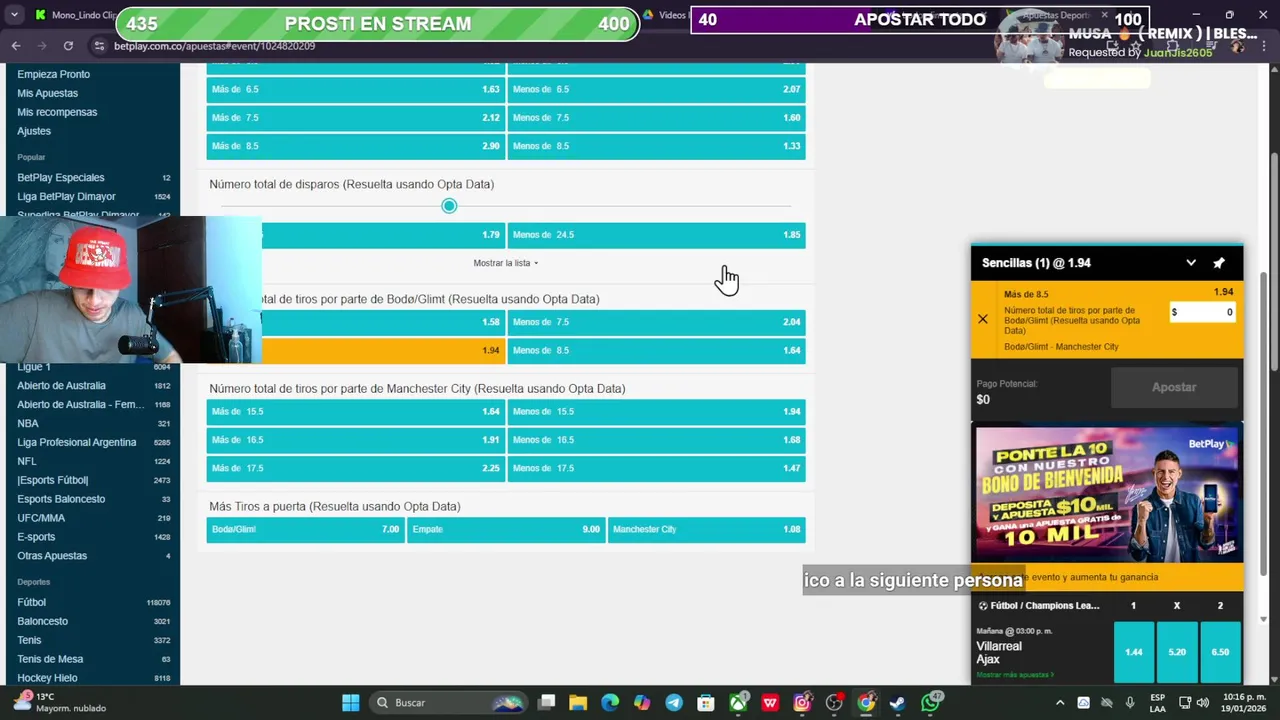Screen dimensions: 1280x720
Task: Open Telegram from the taskbar
Action: [674, 703]
